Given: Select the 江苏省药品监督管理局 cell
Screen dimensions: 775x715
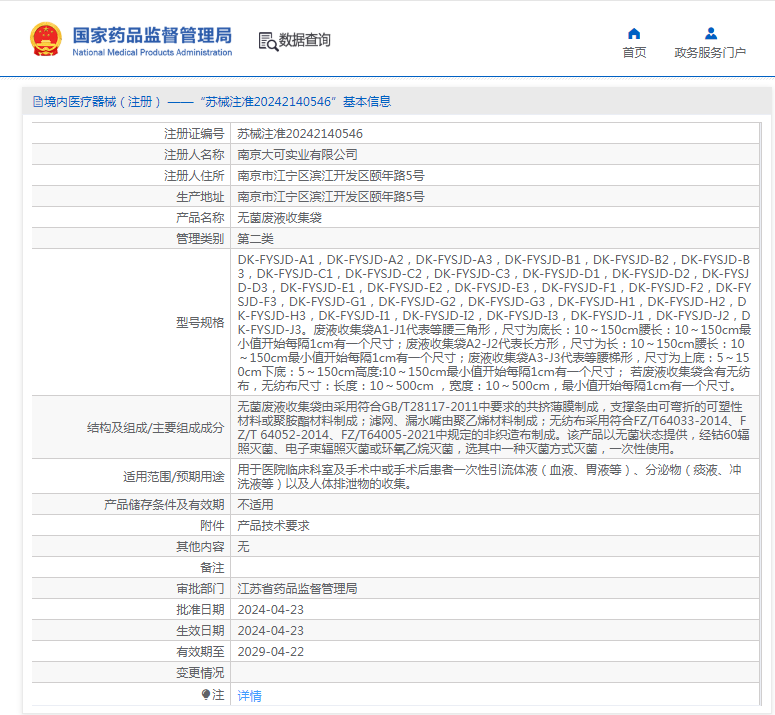Looking at the screenshot, I should click(298, 589).
